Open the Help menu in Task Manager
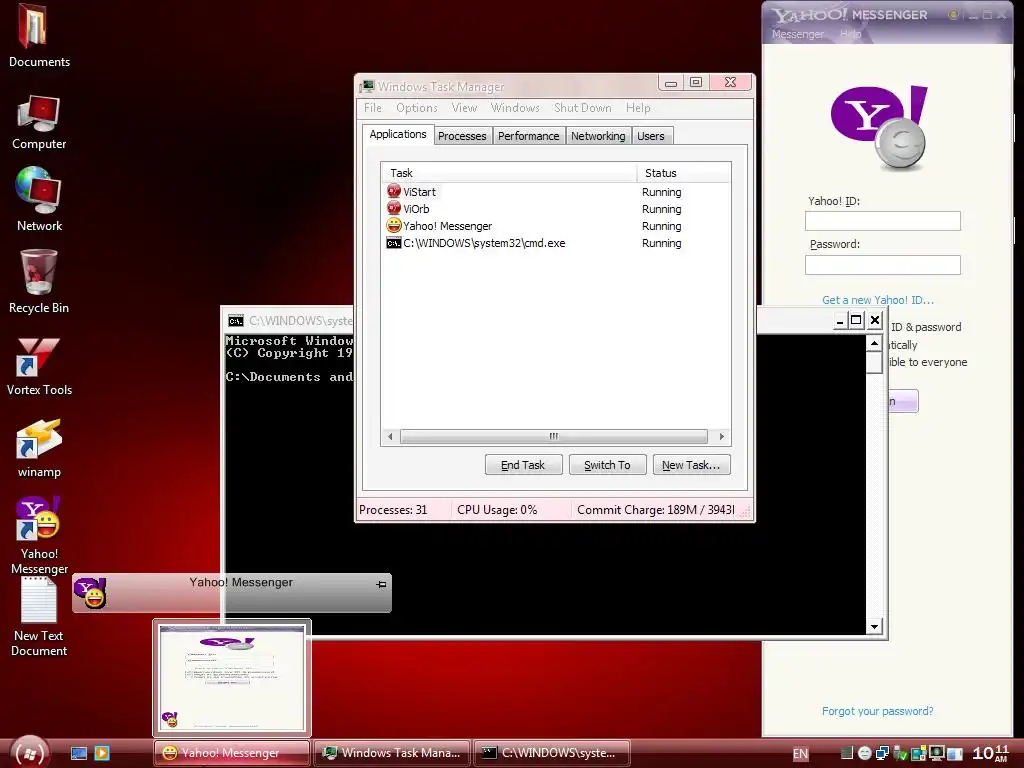Screen dimensions: 1024x768 click(x=638, y=108)
